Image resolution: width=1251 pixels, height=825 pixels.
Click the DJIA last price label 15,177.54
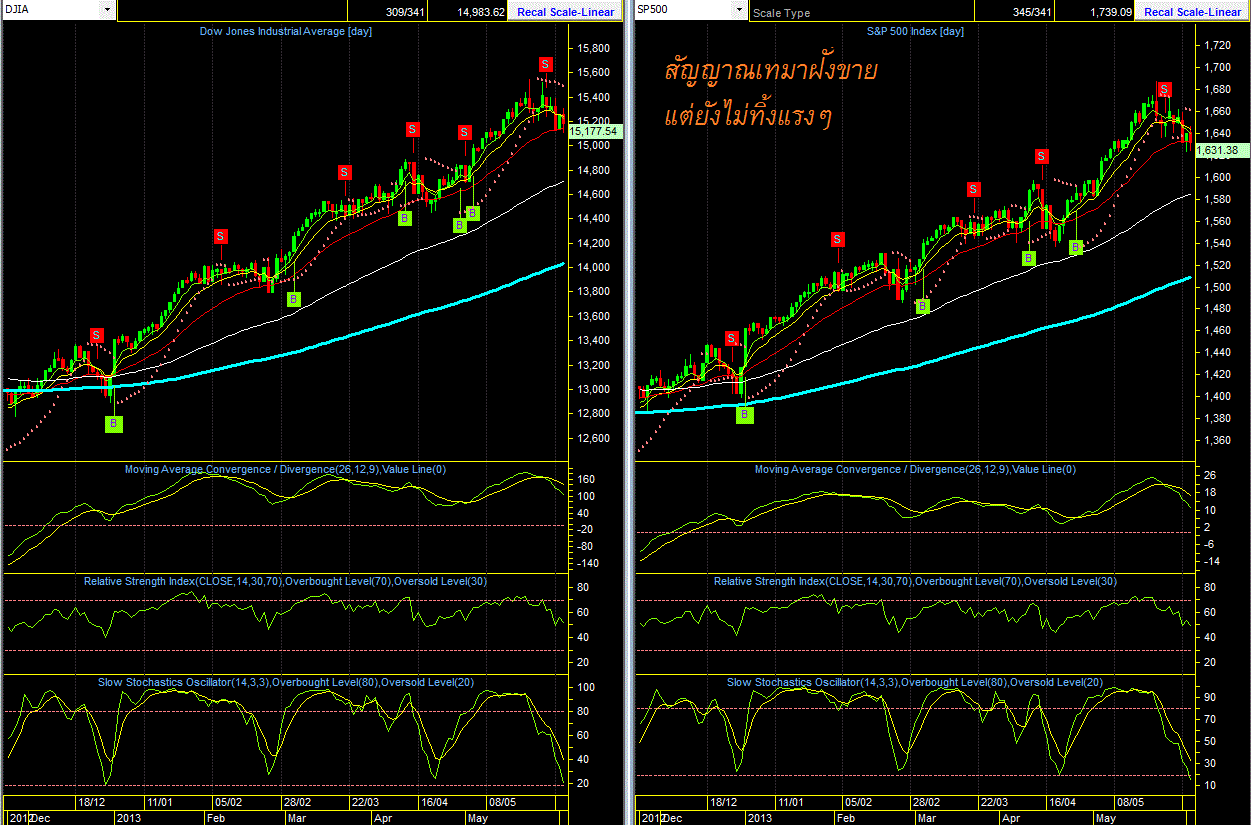coord(595,131)
